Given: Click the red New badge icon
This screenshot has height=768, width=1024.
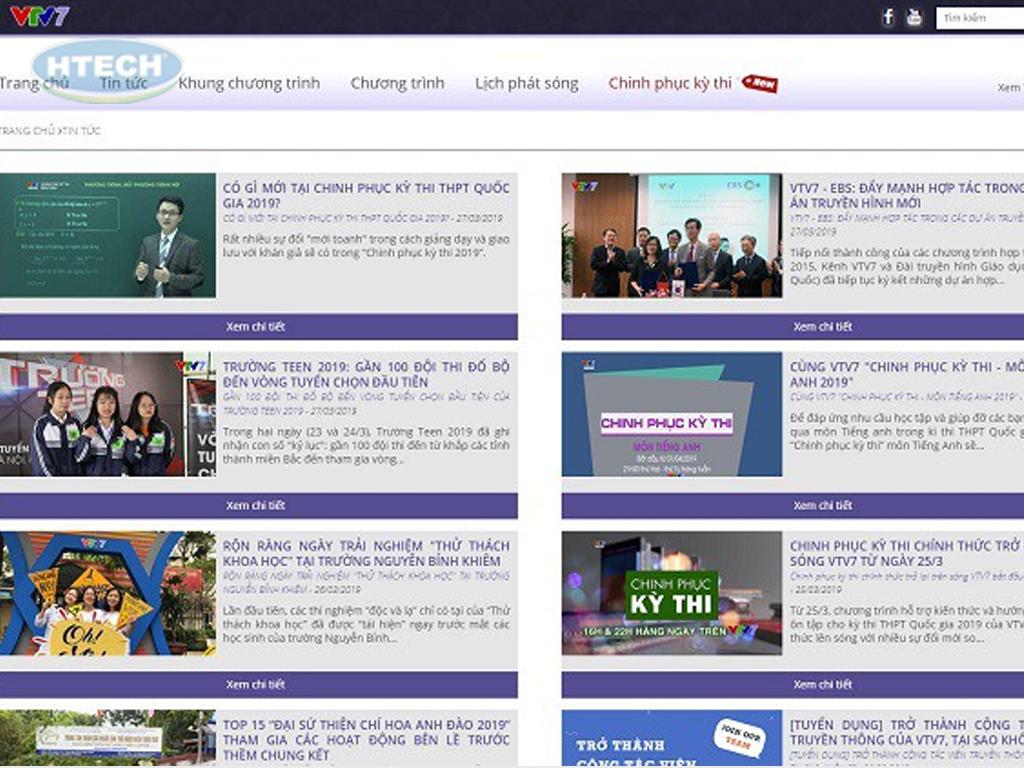Looking at the screenshot, I should click(760, 83).
